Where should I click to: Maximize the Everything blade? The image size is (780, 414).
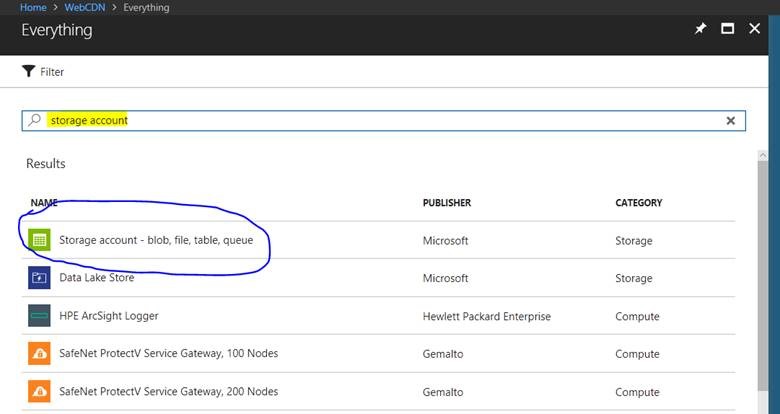pos(727,29)
